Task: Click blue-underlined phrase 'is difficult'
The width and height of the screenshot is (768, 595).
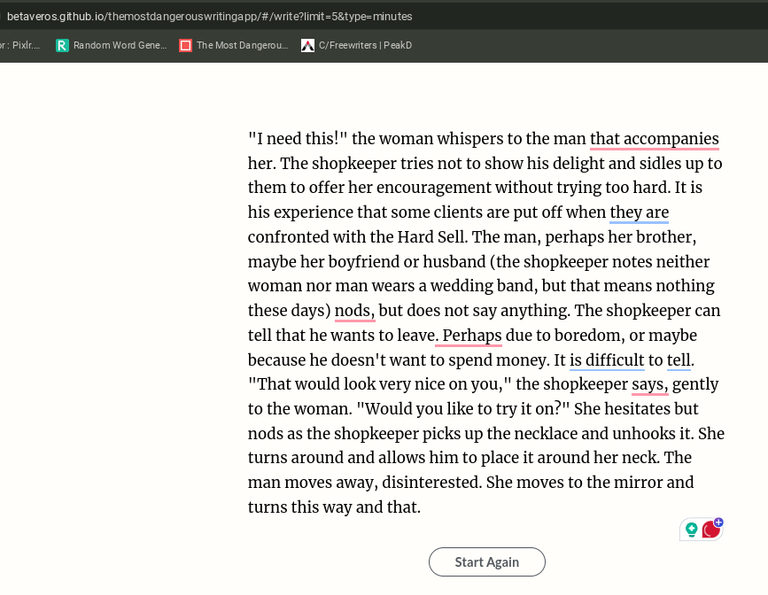Action: (607, 360)
